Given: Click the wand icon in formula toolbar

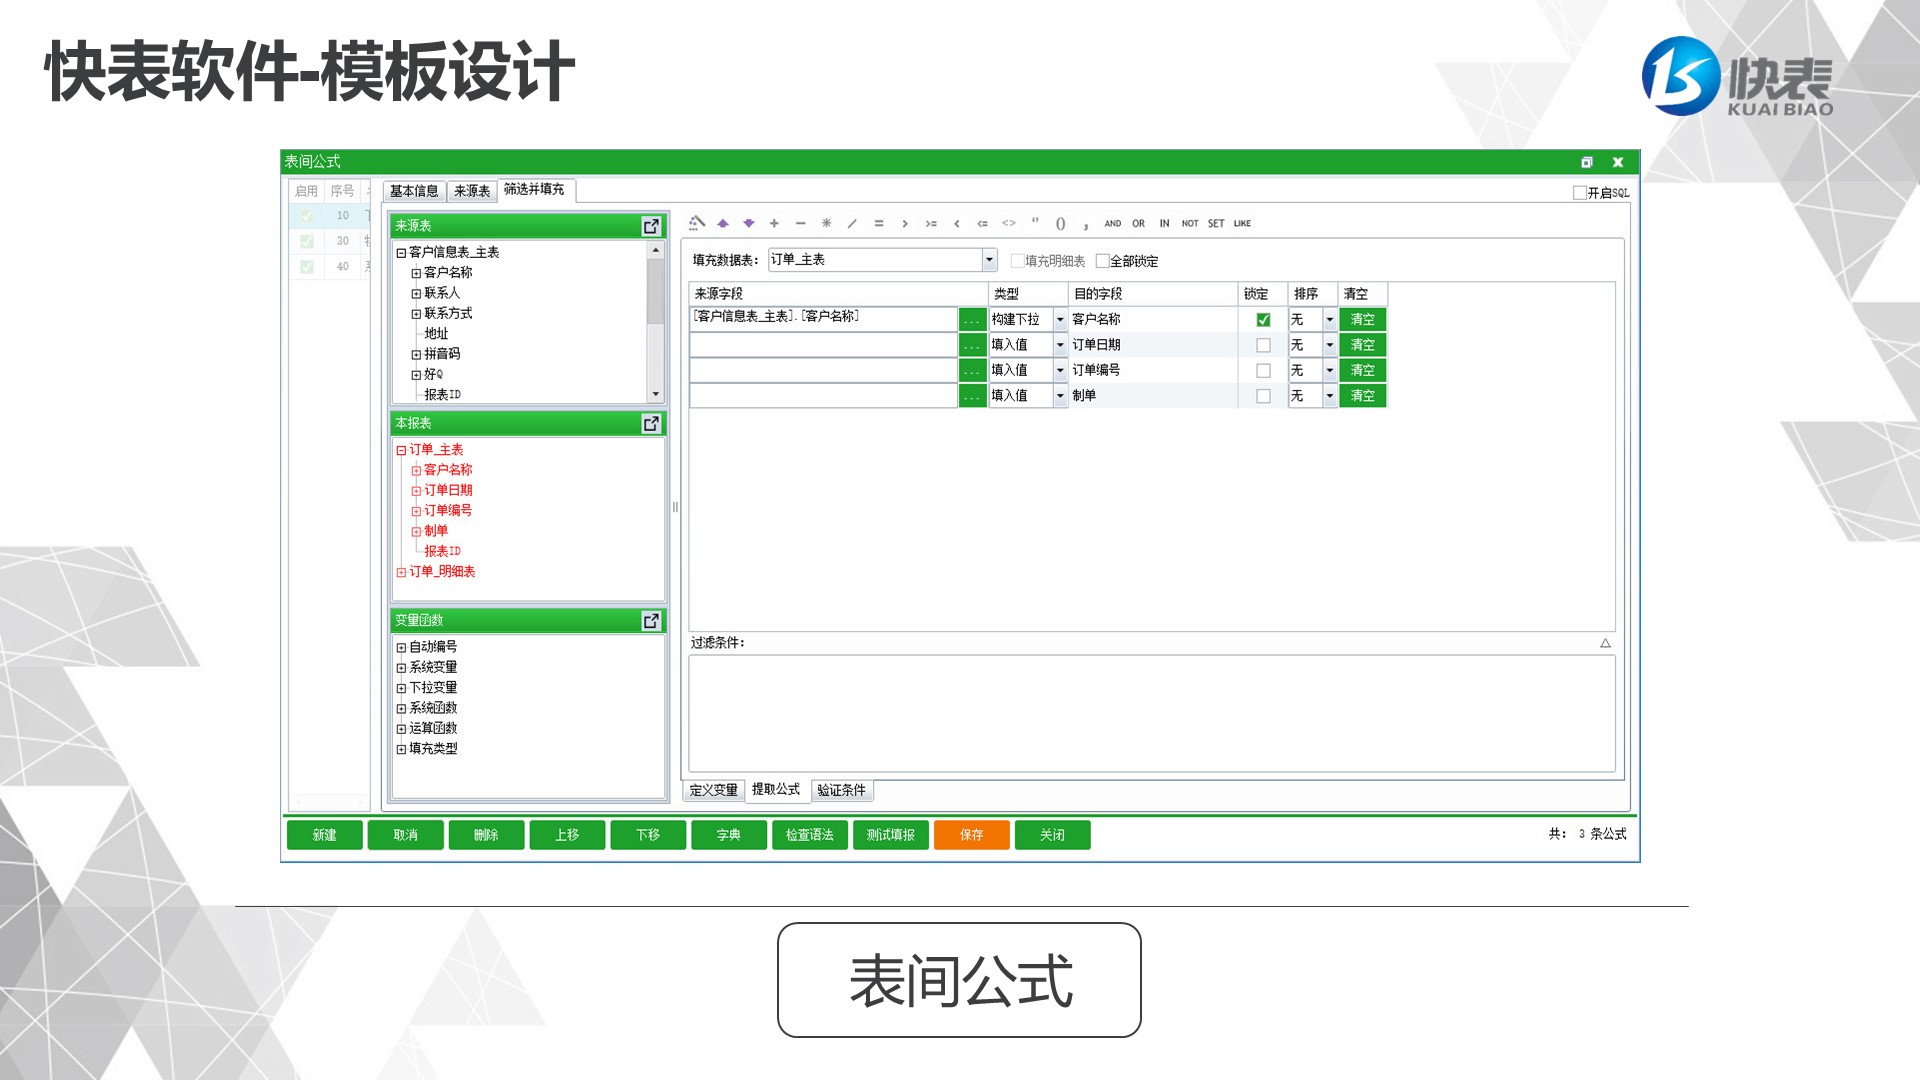Looking at the screenshot, I should (x=697, y=223).
